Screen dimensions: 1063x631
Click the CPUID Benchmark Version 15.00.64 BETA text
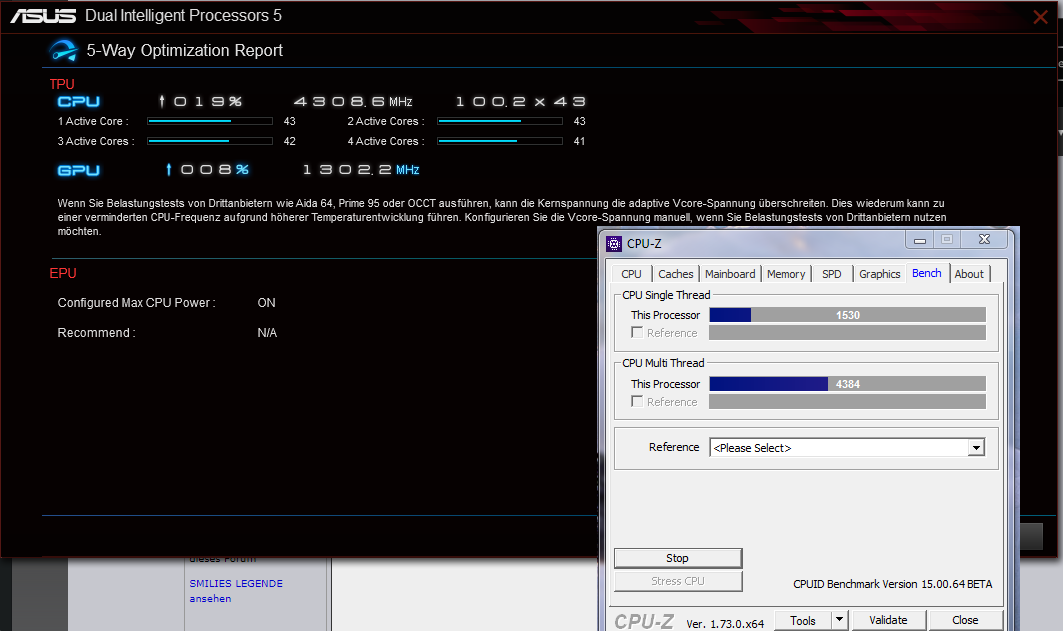pos(892,584)
